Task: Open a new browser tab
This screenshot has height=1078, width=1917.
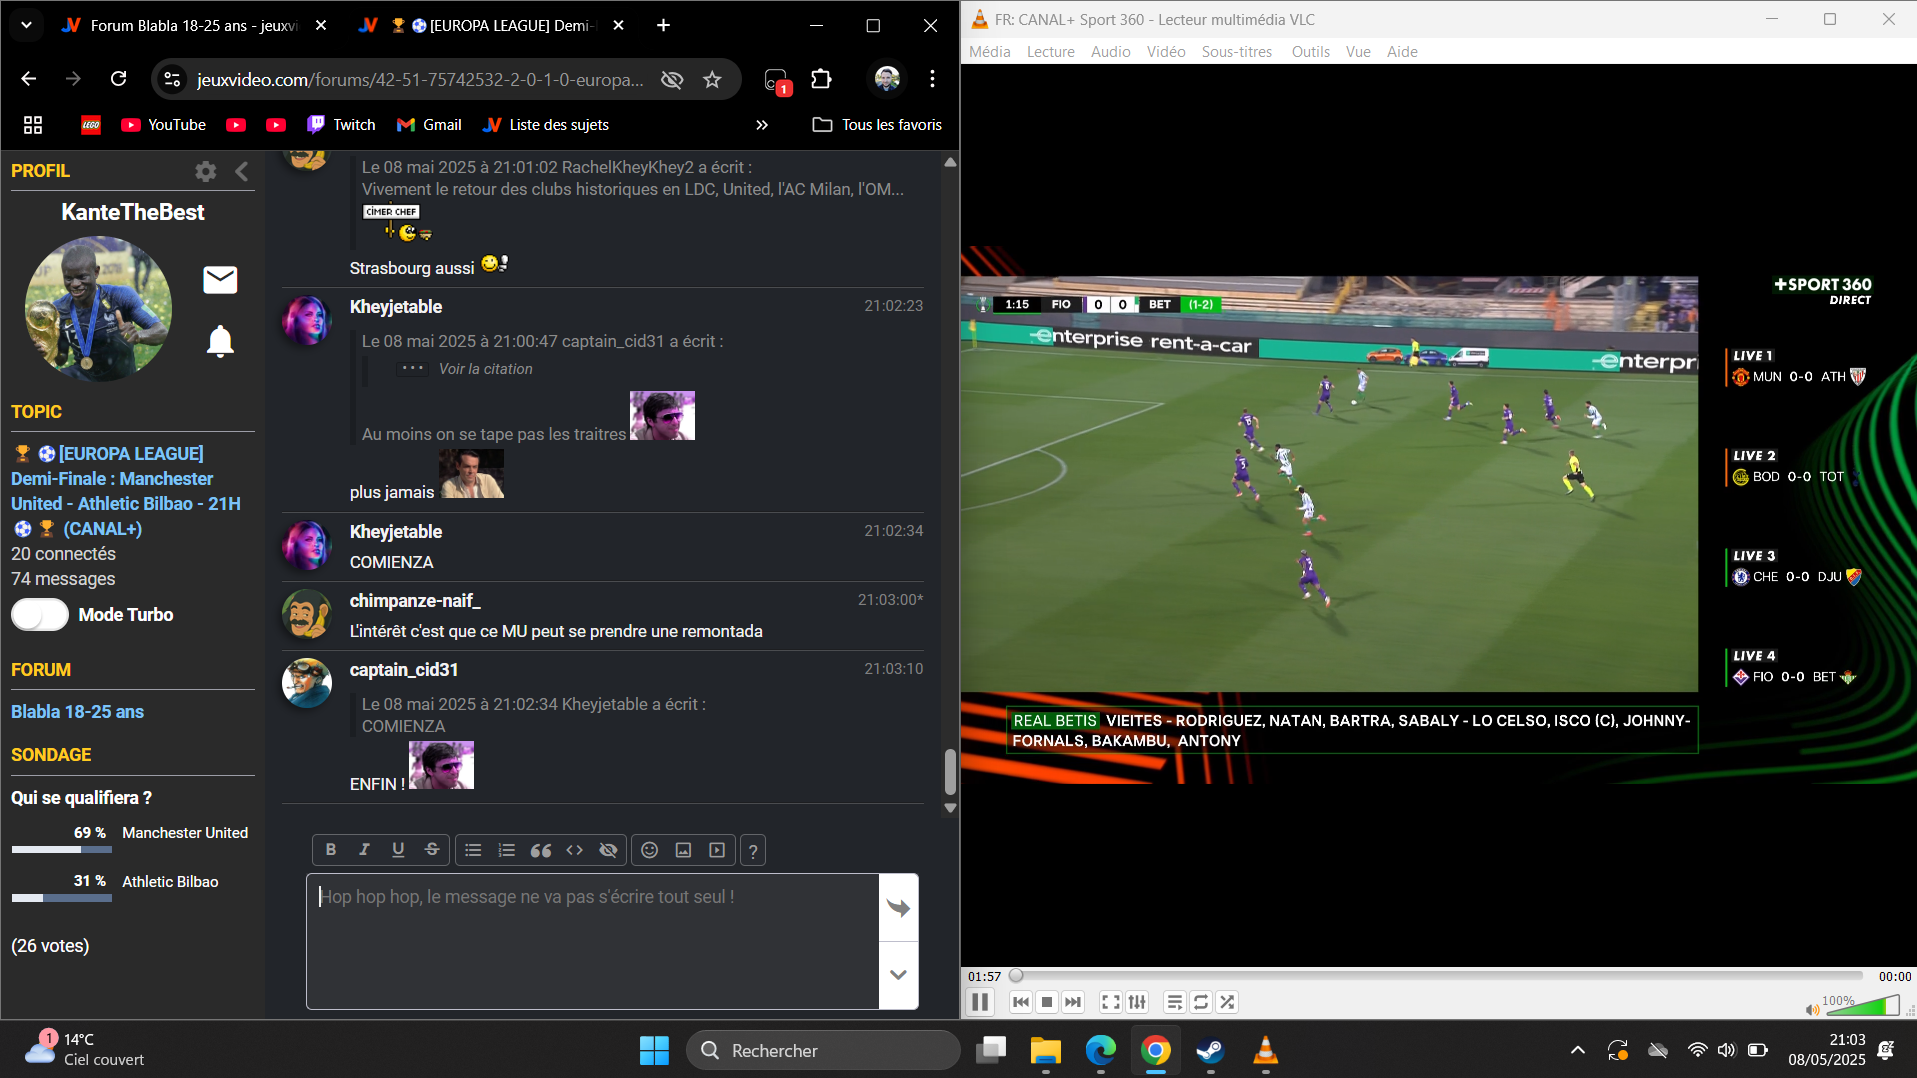Action: tap(664, 26)
